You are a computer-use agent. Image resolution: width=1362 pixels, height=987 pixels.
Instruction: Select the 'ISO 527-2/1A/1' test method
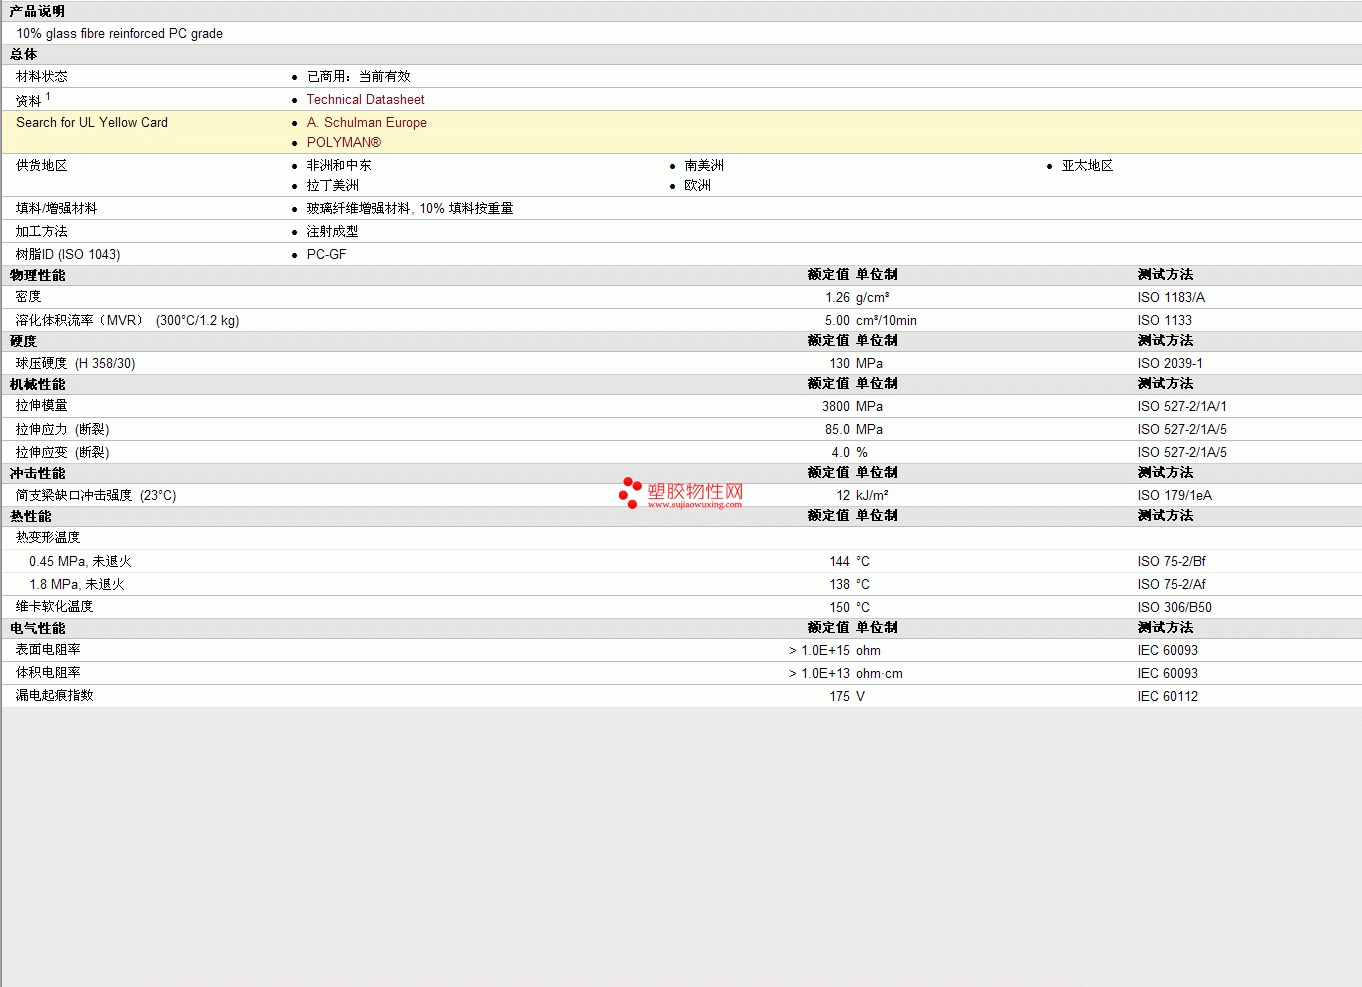1182,407
